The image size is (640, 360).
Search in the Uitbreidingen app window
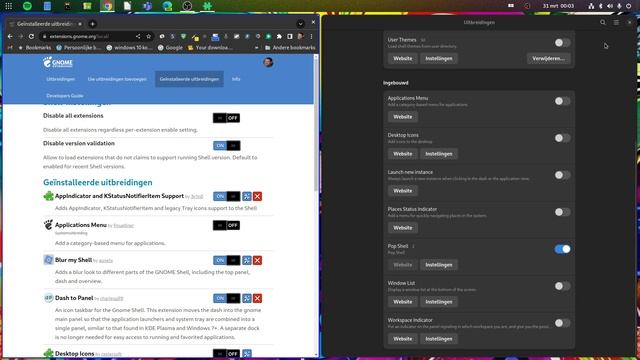pyautogui.click(x=603, y=22)
